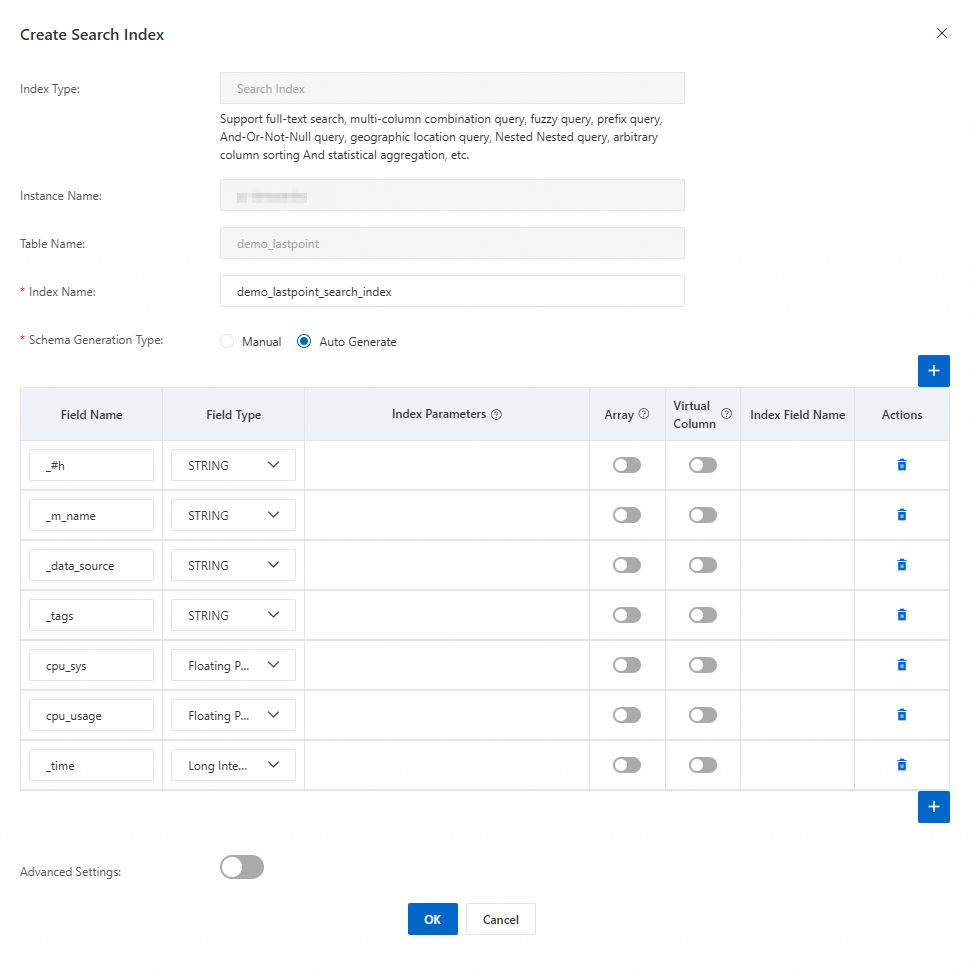The width and height of the screenshot is (972, 972).
Task: Open the Index Parameters help tooltip icon
Action: pyautogui.click(x=496, y=415)
